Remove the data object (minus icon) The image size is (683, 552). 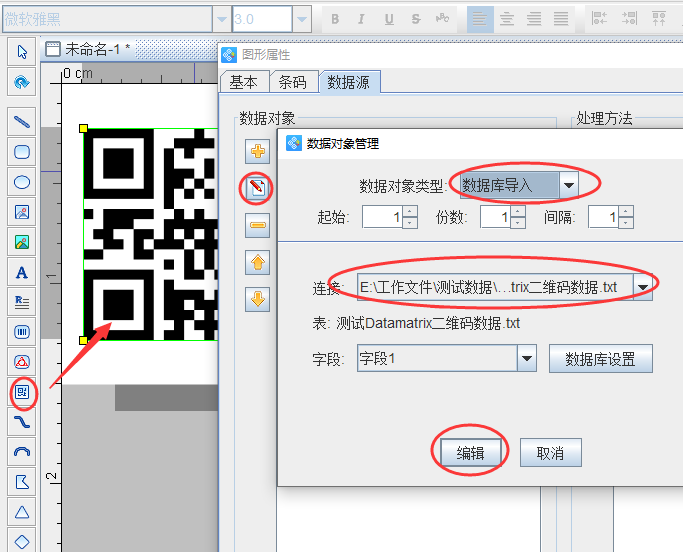point(257,225)
